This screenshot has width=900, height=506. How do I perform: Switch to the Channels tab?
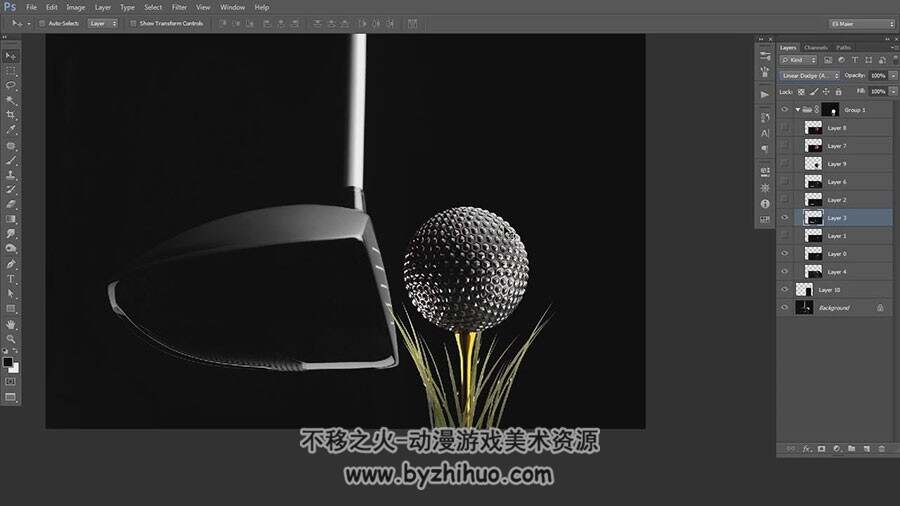815,48
